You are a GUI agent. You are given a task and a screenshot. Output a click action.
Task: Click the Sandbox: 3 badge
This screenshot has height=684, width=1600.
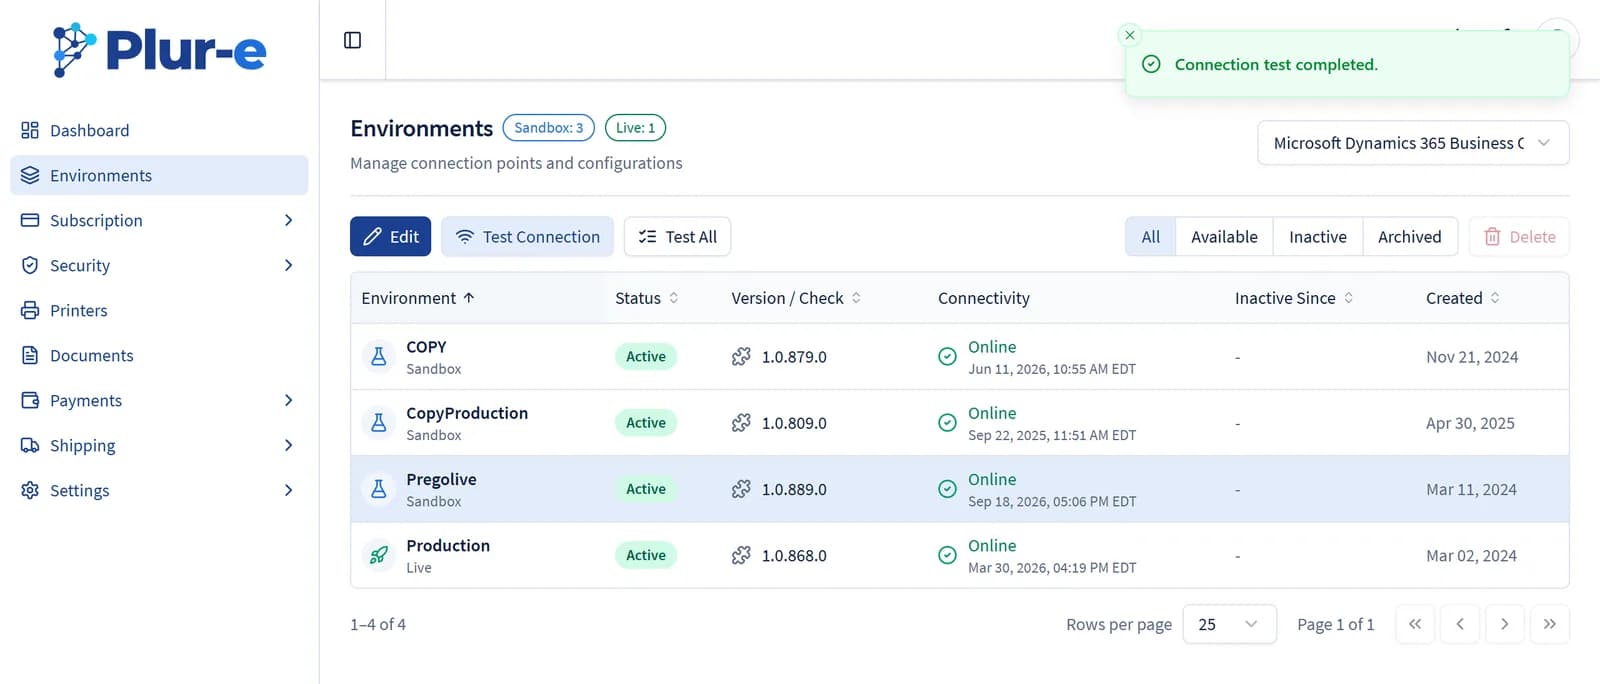[549, 128]
